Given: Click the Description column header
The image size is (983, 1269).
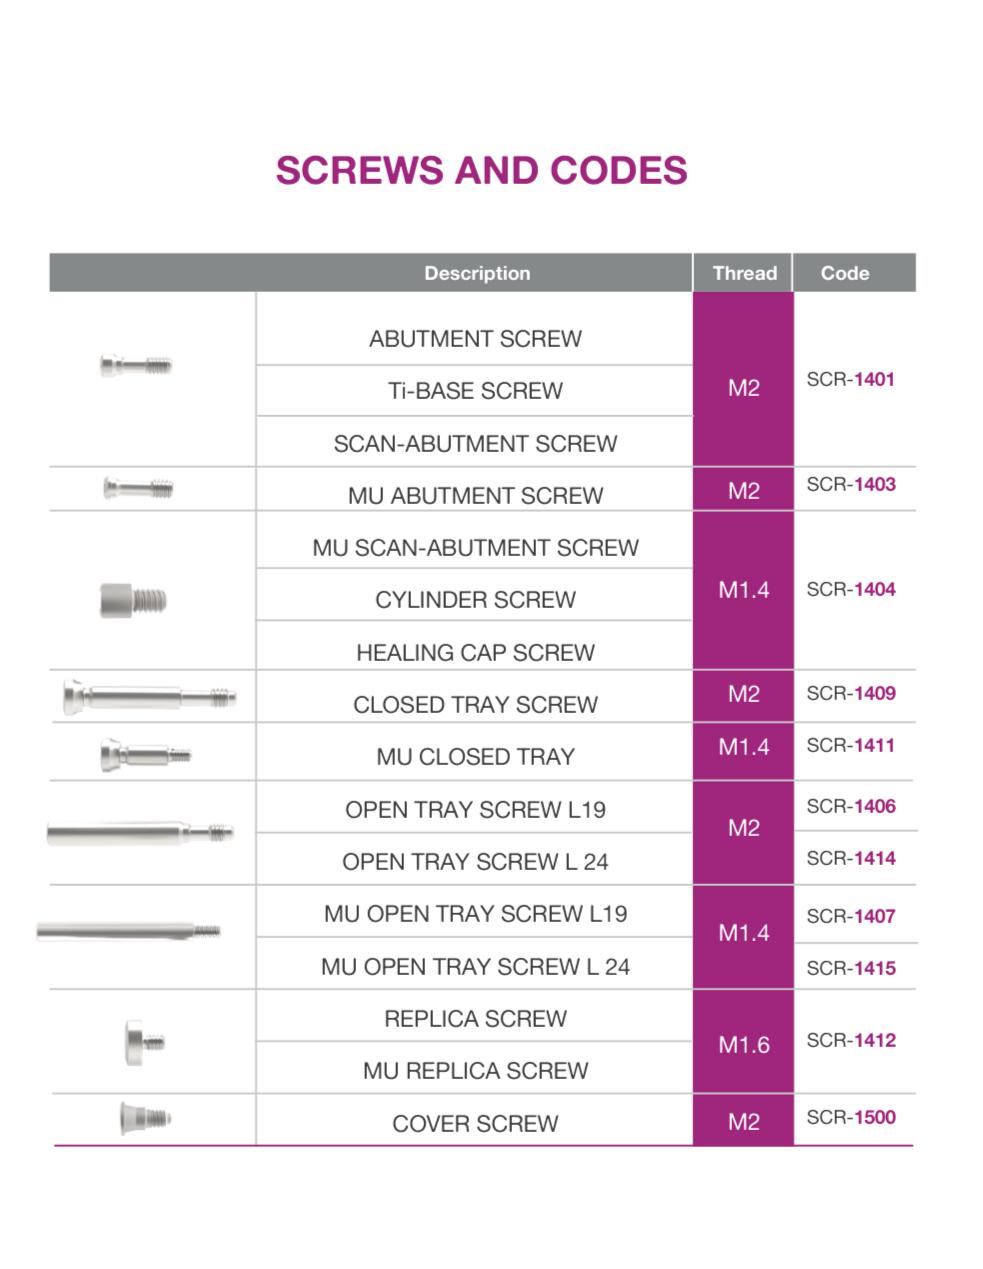Looking at the screenshot, I should click(477, 273).
